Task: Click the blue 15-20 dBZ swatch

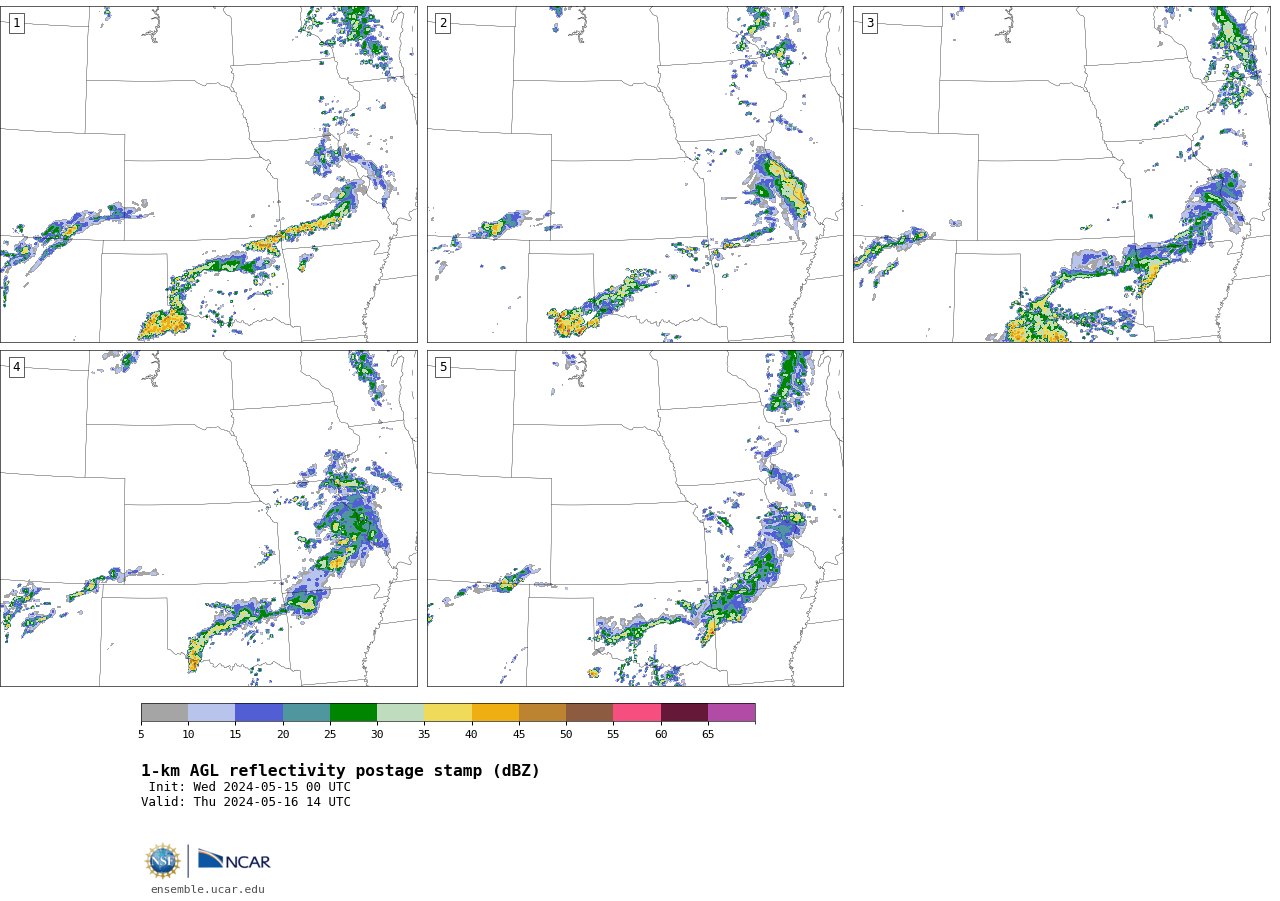Action: [x=259, y=713]
